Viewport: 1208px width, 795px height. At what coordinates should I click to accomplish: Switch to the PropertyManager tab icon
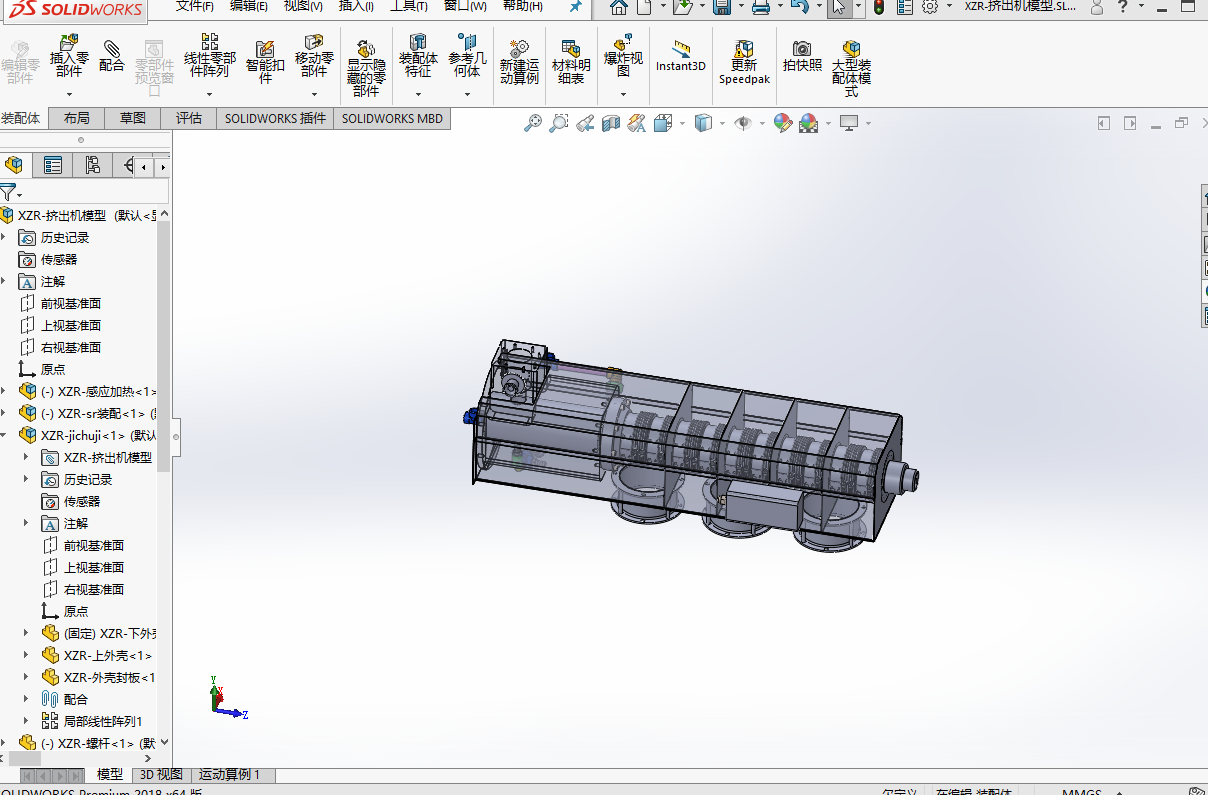point(53,165)
